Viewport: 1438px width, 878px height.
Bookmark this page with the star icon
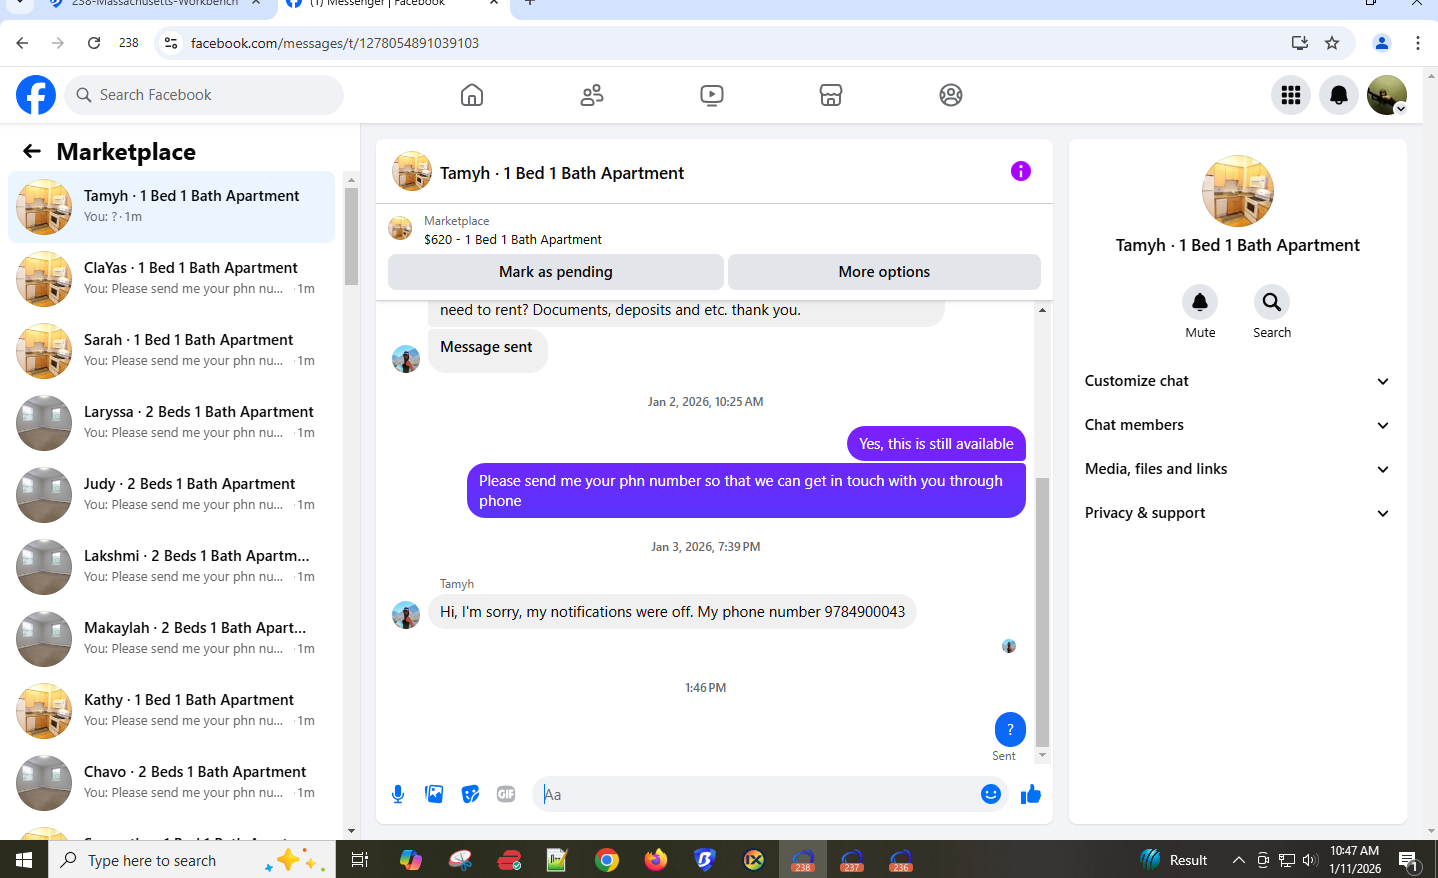(x=1332, y=43)
